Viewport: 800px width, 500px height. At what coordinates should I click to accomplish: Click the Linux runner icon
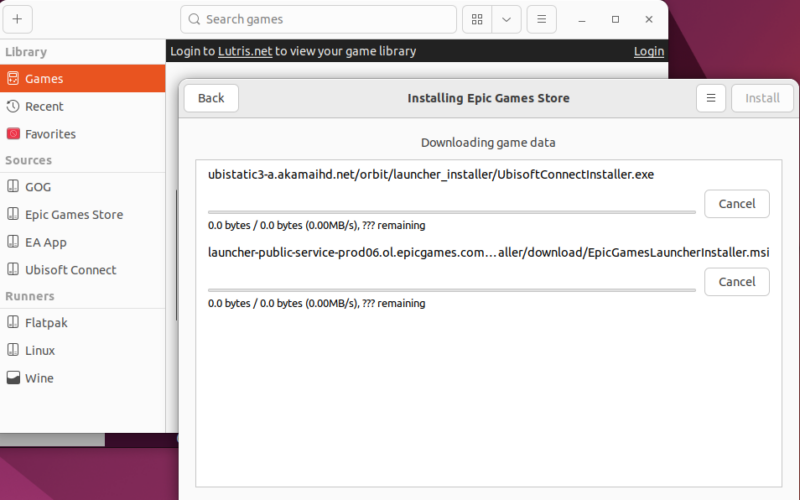point(13,349)
